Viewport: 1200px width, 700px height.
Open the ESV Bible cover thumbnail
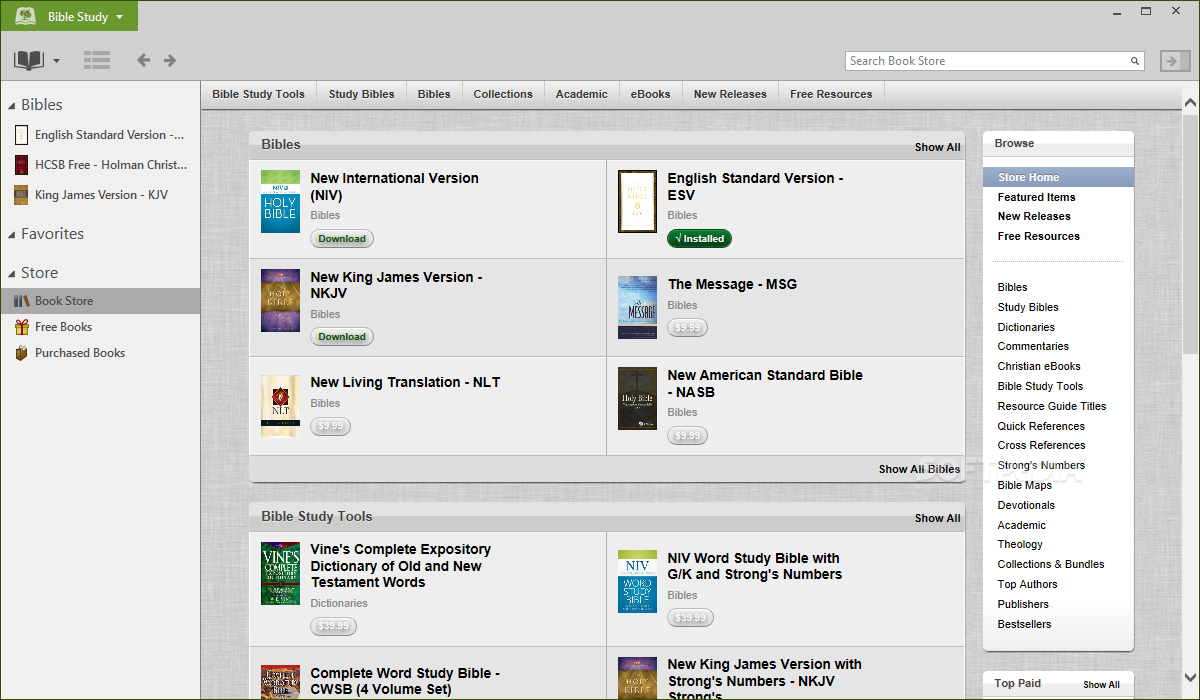click(x=637, y=202)
